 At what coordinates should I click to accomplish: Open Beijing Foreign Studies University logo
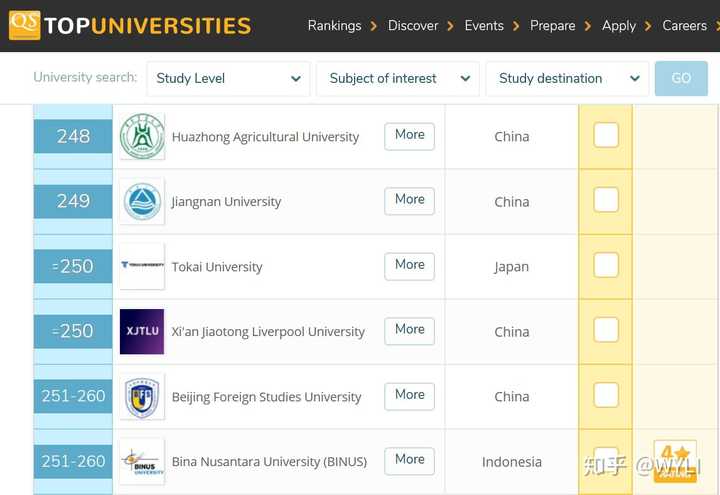[x=142, y=397]
